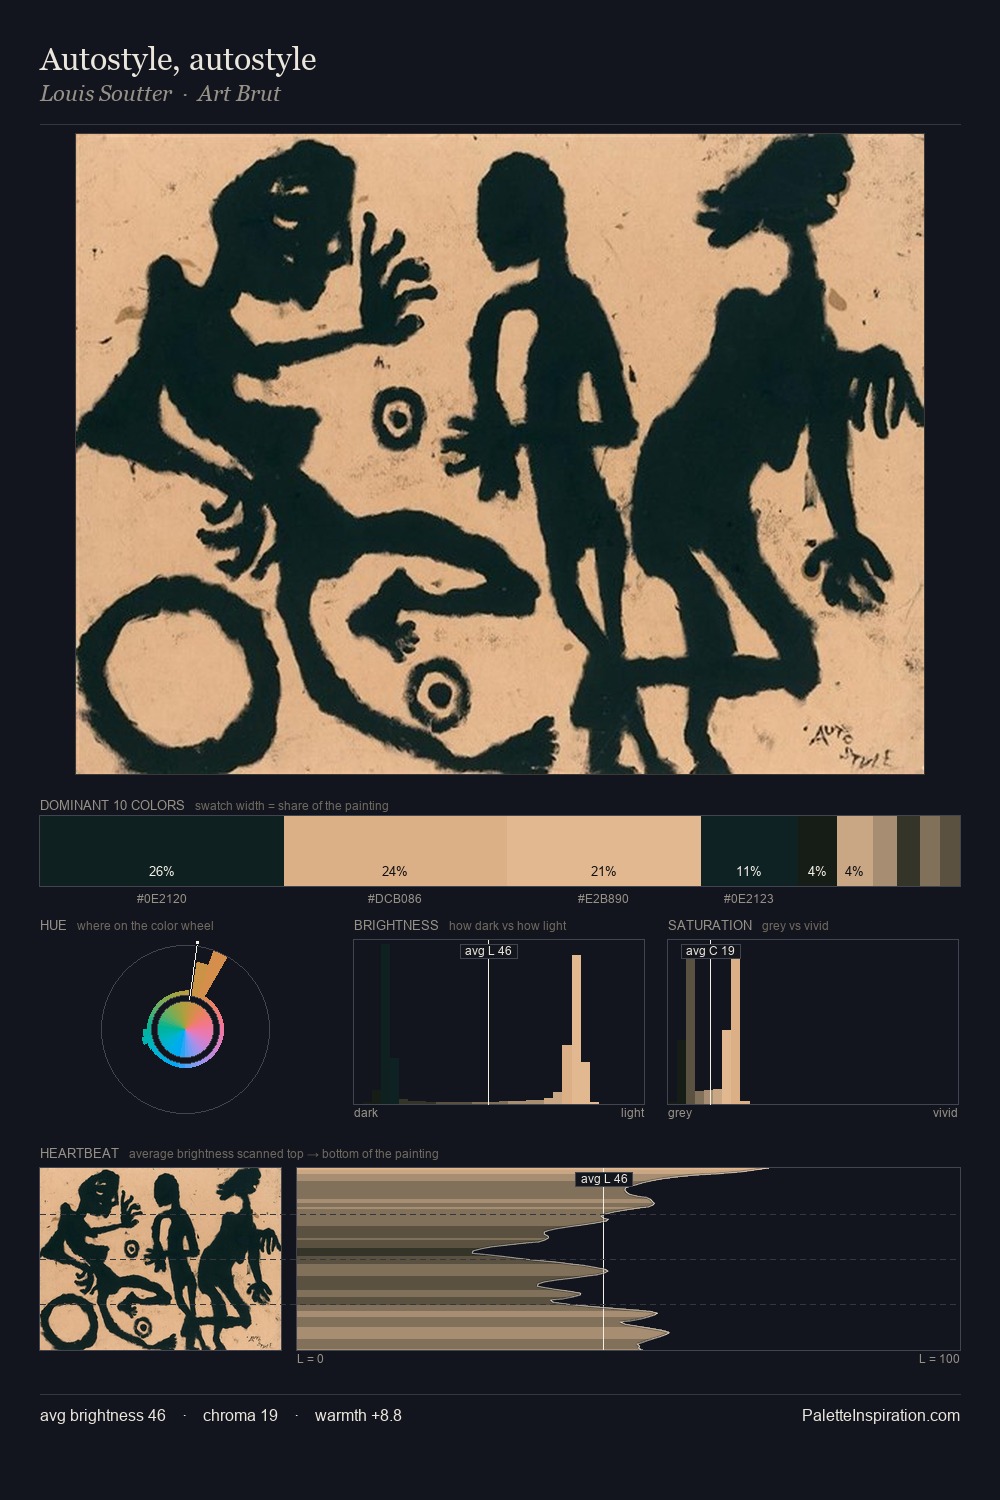The image size is (1000, 1500).
Task: Select the light beige 4% swatch
Action: pyautogui.click(x=855, y=851)
